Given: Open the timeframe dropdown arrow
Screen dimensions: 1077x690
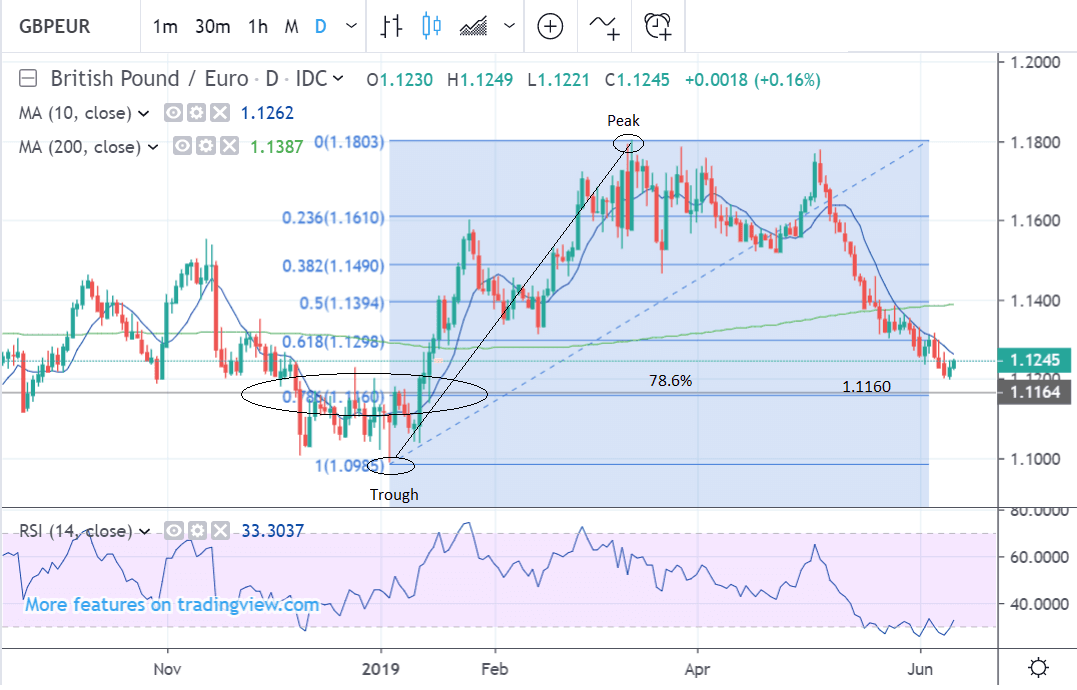Looking at the screenshot, I should [x=351, y=27].
